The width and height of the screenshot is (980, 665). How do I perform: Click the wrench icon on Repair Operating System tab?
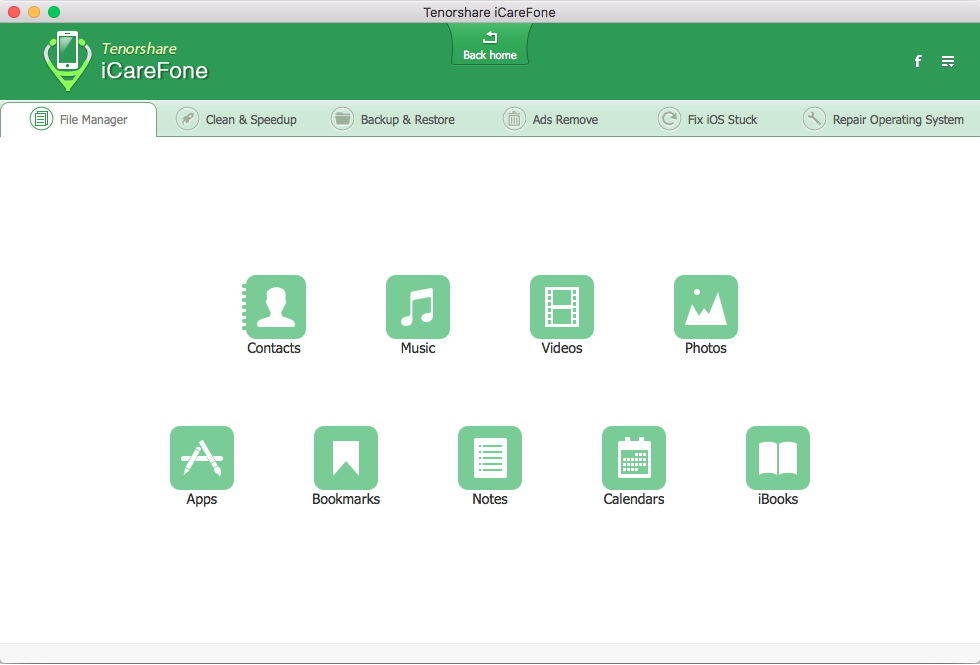pos(813,118)
